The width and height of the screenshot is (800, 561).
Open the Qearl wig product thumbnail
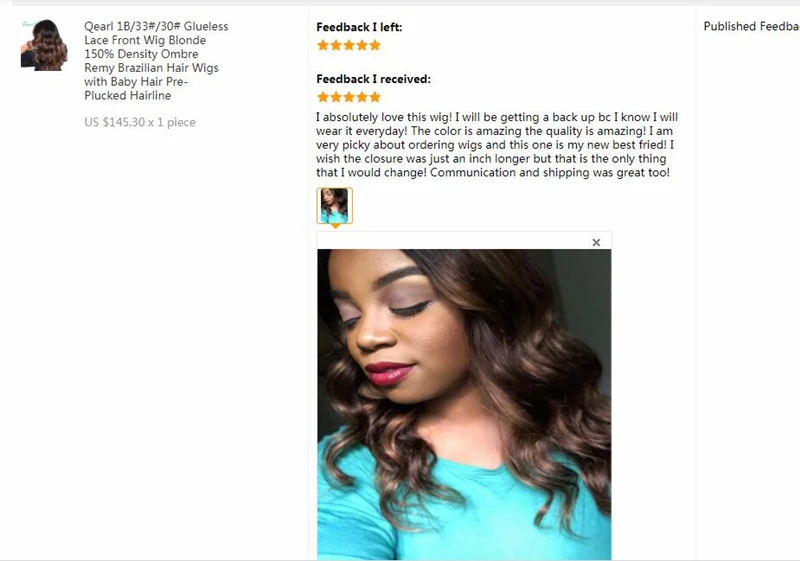44,45
